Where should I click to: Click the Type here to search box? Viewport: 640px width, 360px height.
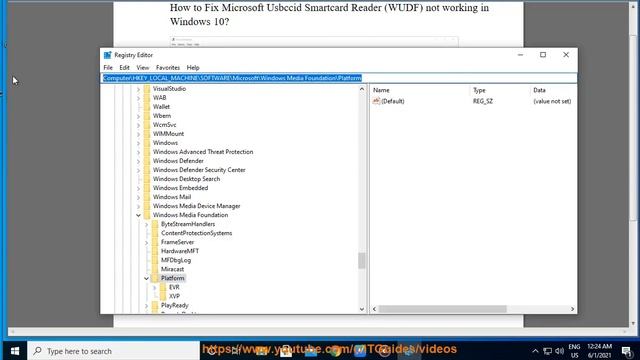pyautogui.click(x=113, y=351)
